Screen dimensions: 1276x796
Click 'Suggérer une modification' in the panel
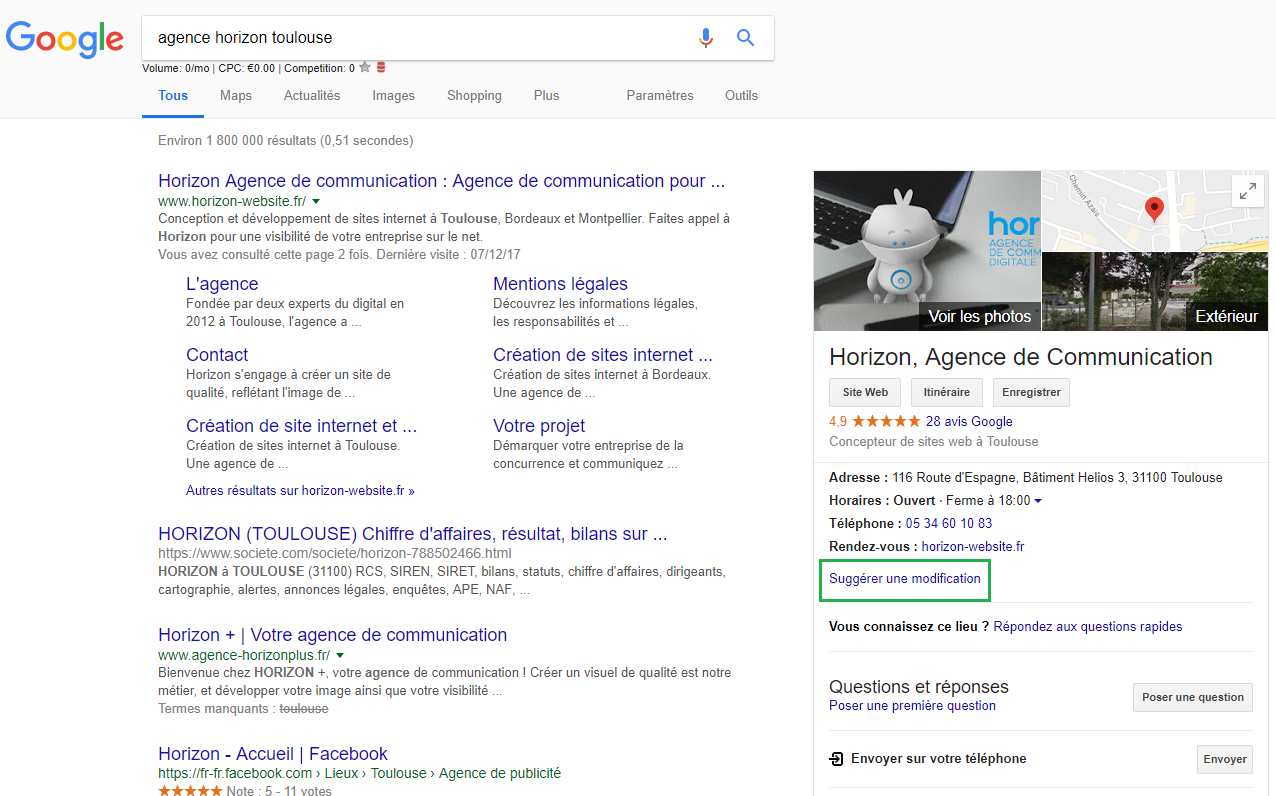tap(904, 580)
